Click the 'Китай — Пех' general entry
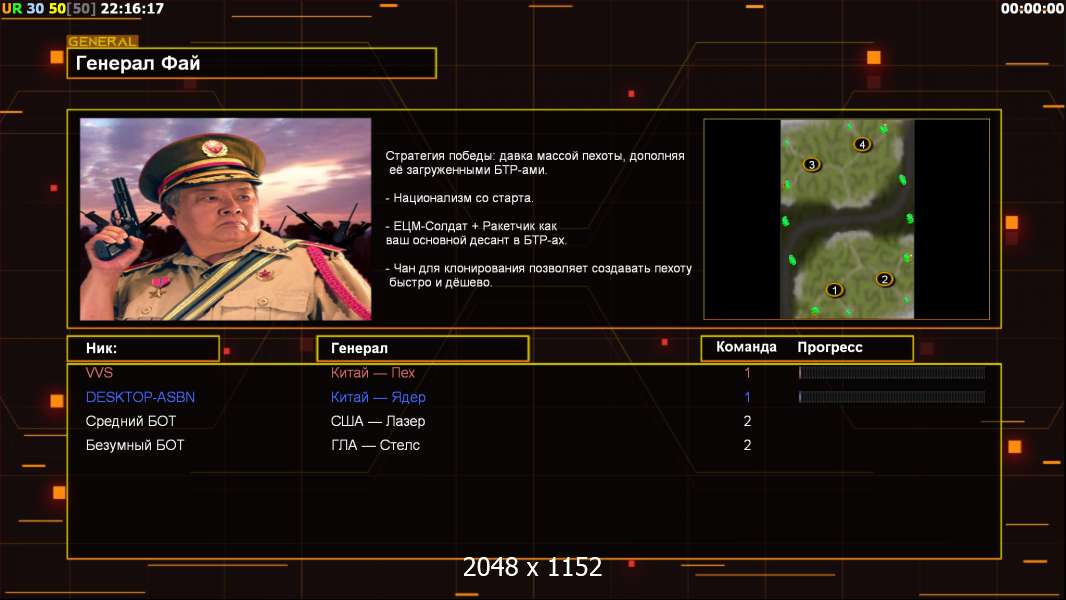The image size is (1066, 600). pos(373,372)
